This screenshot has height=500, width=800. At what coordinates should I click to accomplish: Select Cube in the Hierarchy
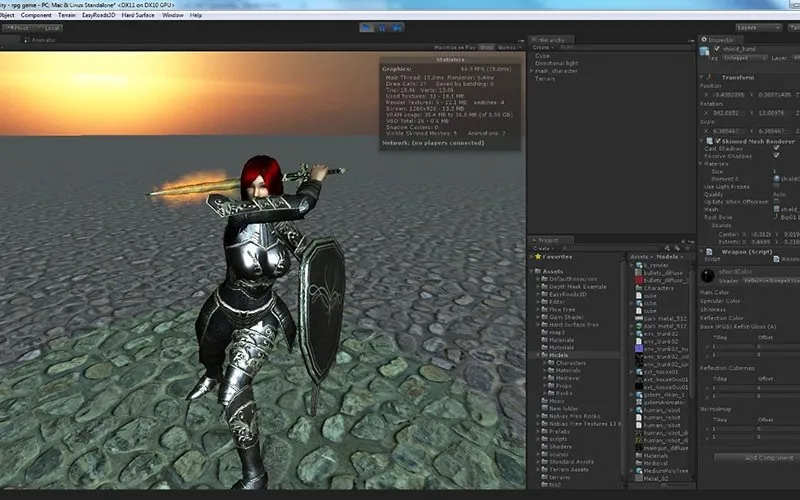tap(542, 56)
